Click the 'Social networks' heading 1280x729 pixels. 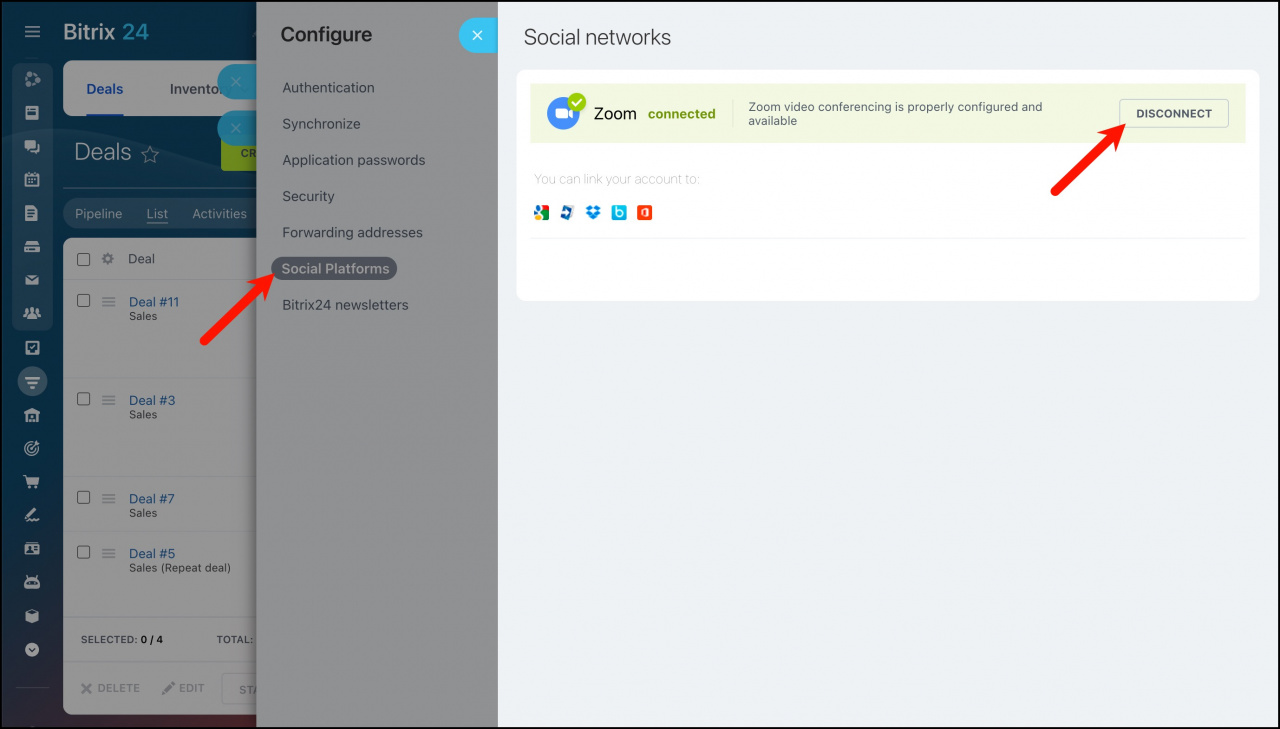point(597,37)
